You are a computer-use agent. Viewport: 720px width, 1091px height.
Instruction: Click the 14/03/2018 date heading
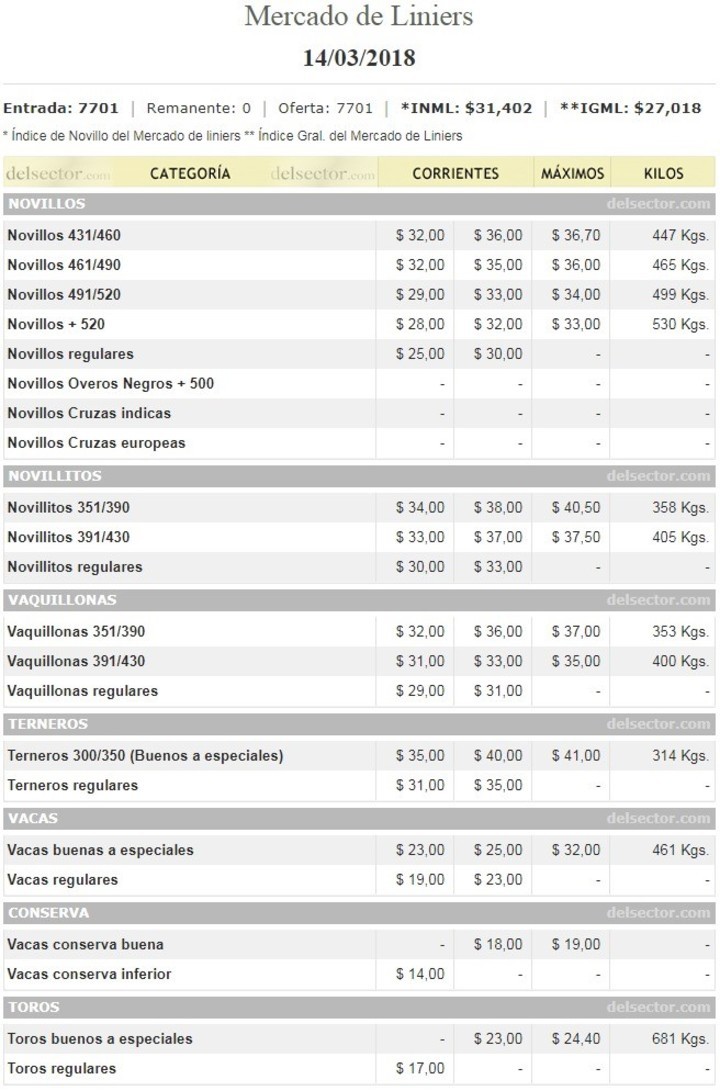click(359, 58)
